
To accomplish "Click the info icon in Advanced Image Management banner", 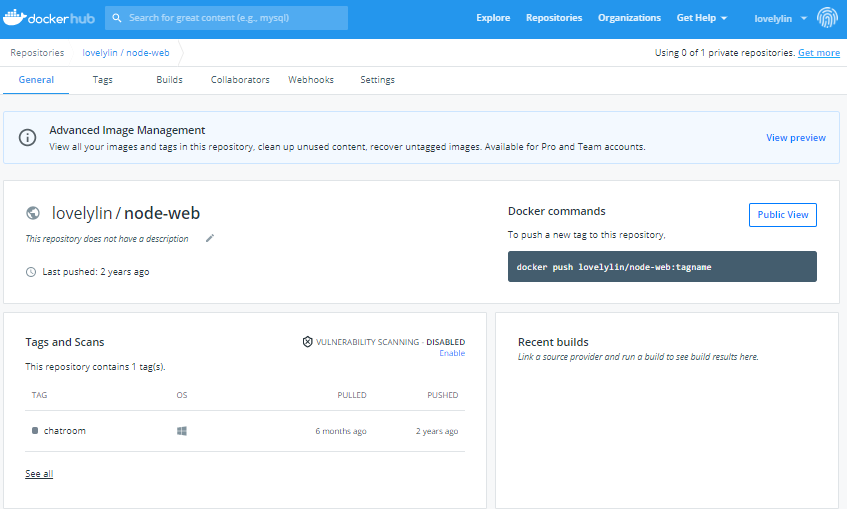I will (x=28, y=137).
